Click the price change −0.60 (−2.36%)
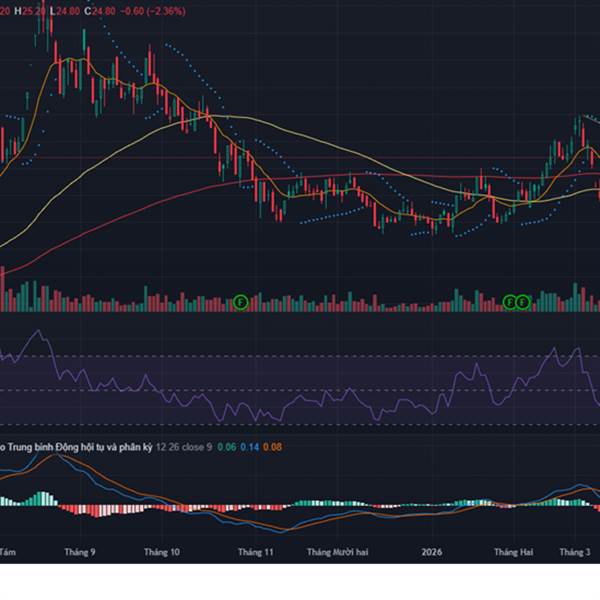The height and width of the screenshot is (600, 600). [153, 11]
